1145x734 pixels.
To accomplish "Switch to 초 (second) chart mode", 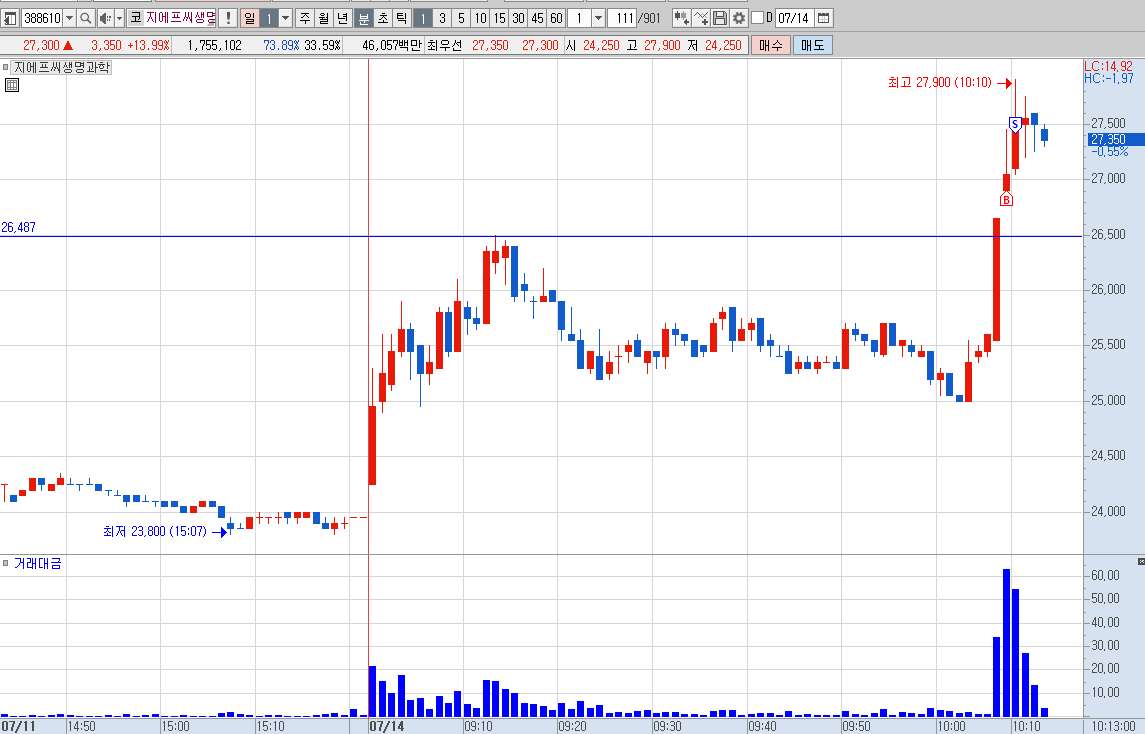I will (383, 18).
